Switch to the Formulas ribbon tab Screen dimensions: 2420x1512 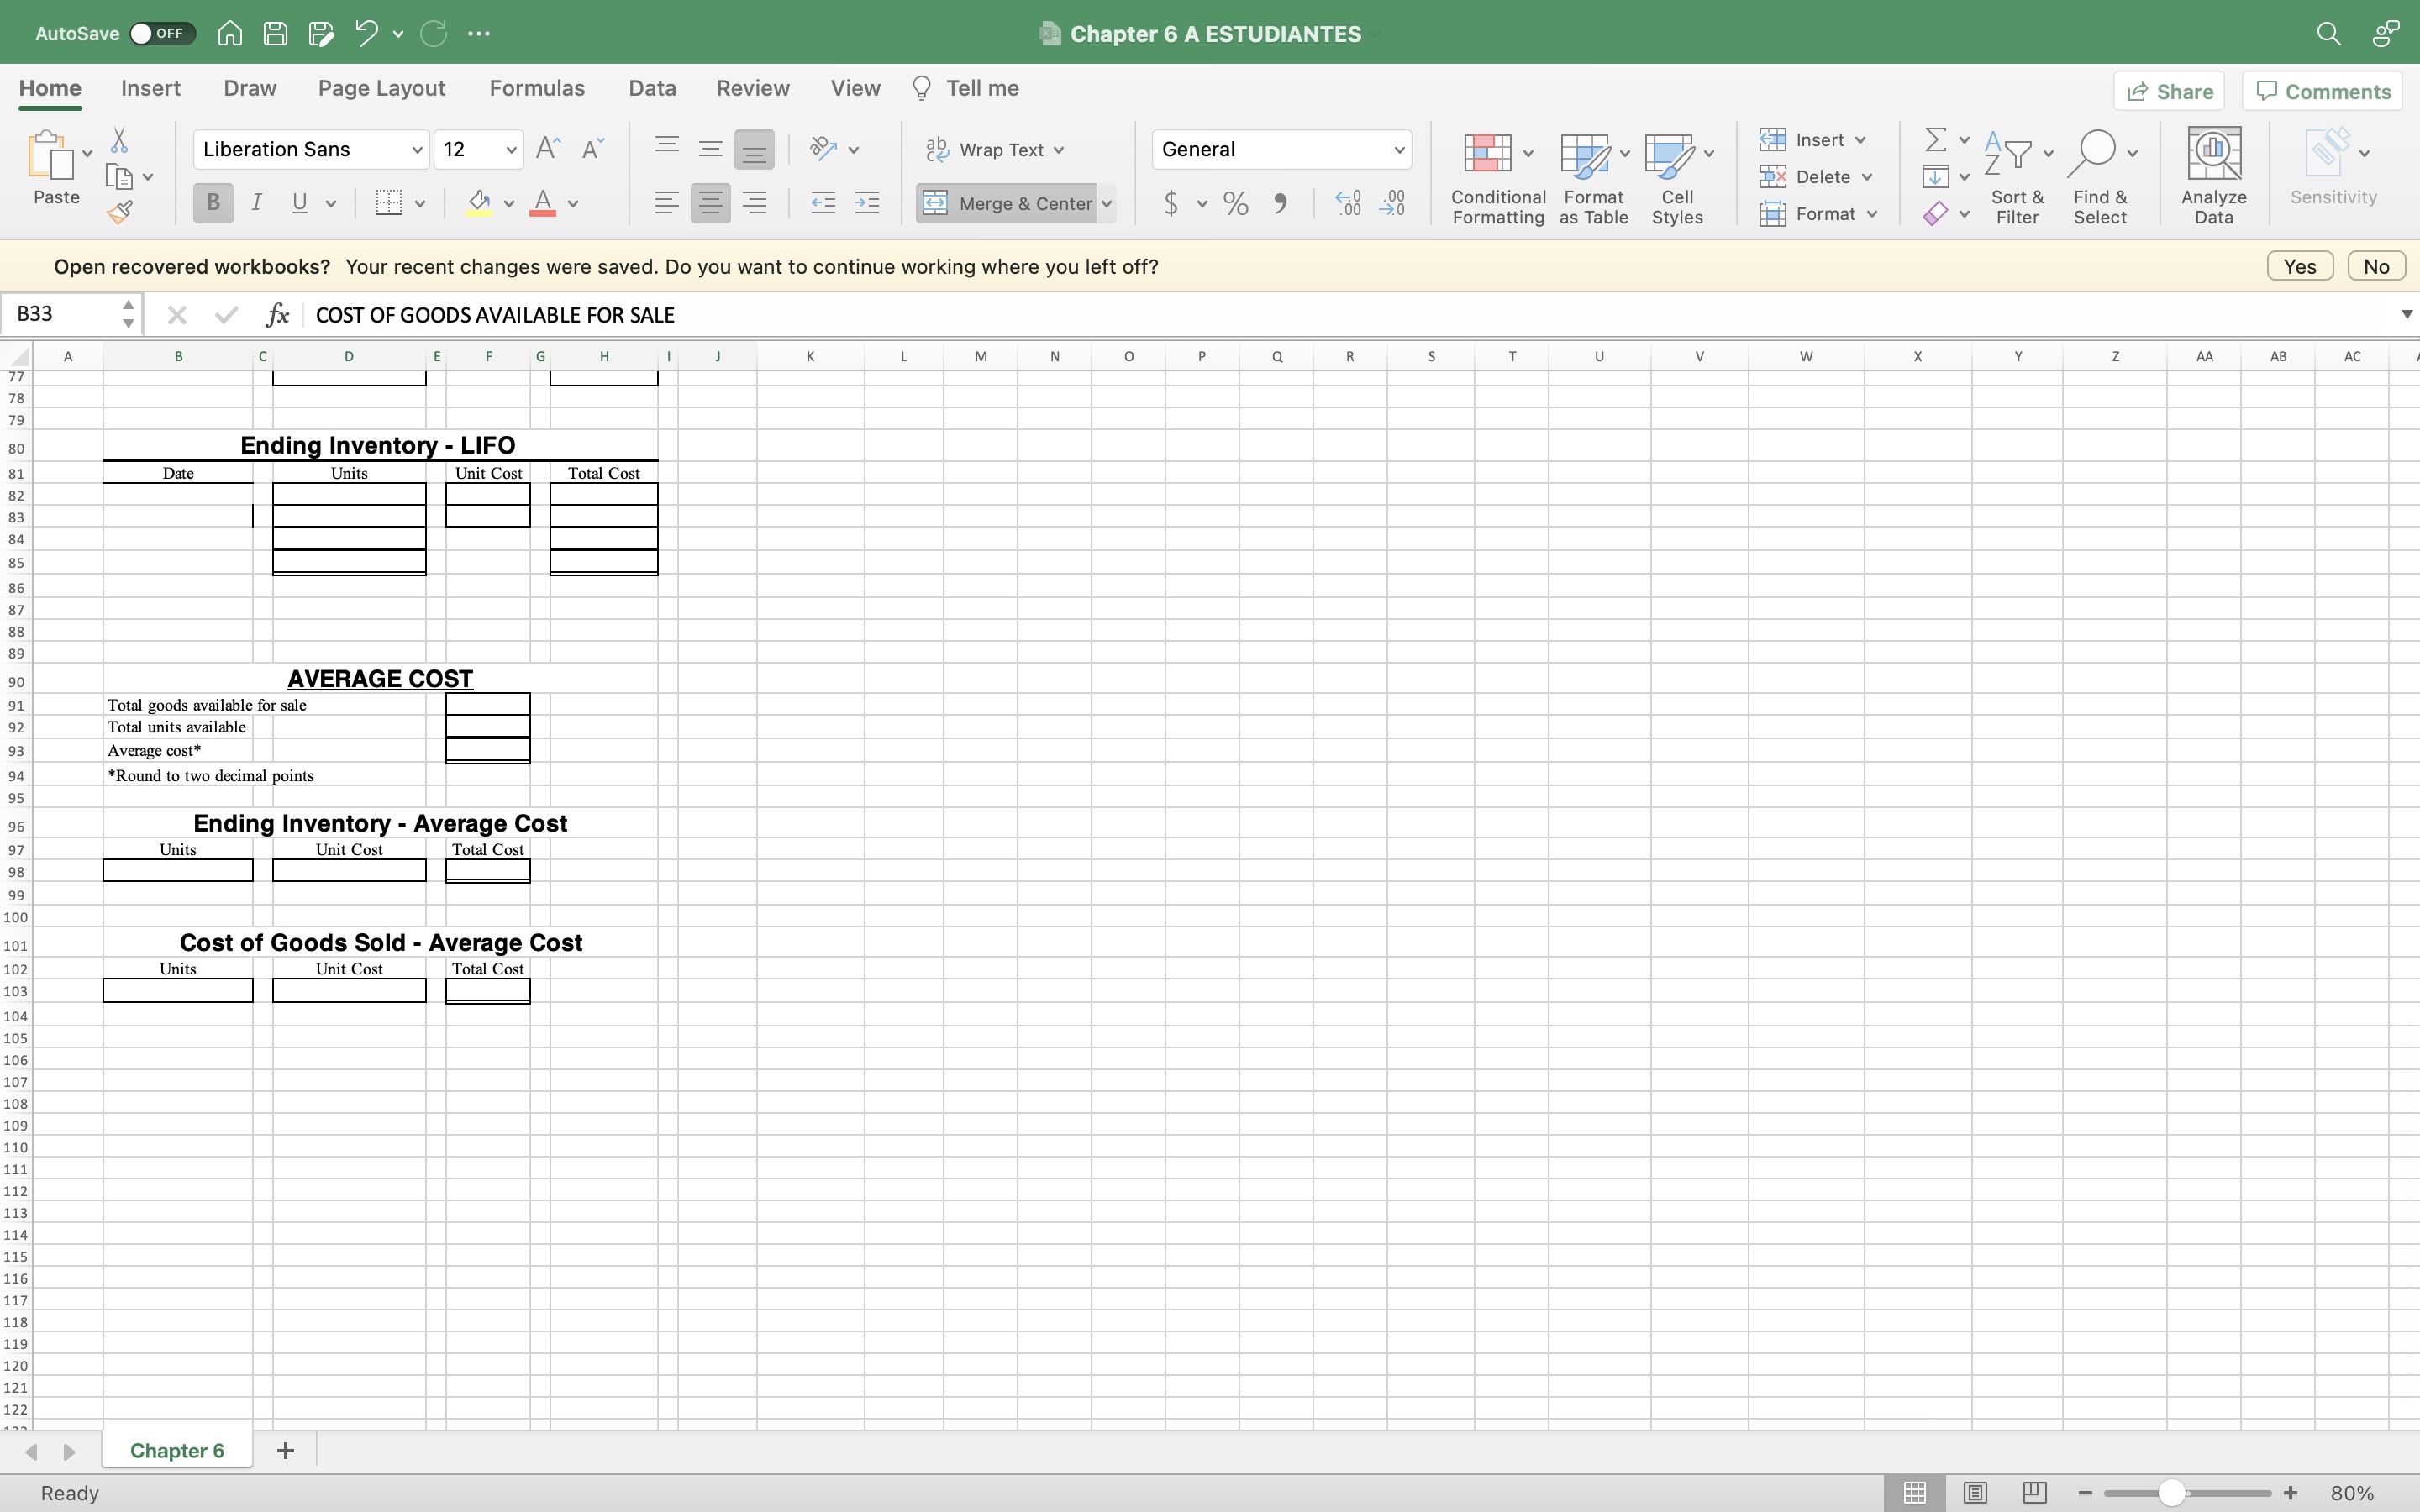click(x=536, y=88)
